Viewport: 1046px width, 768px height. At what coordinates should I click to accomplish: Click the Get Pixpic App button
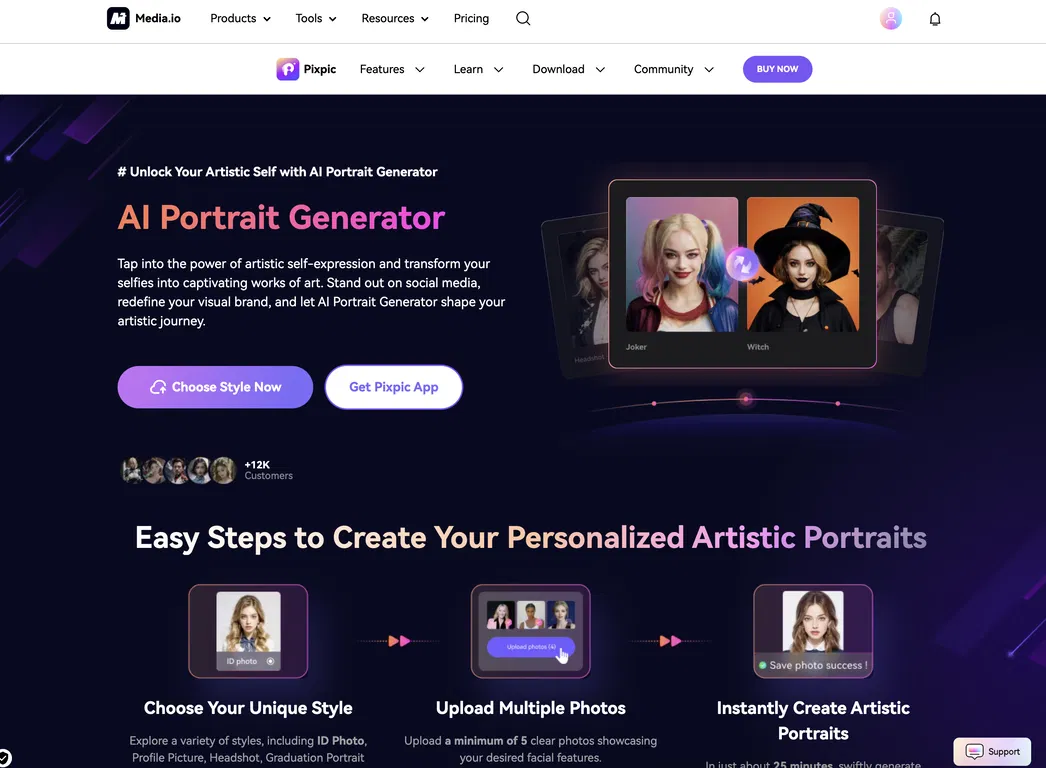click(394, 387)
